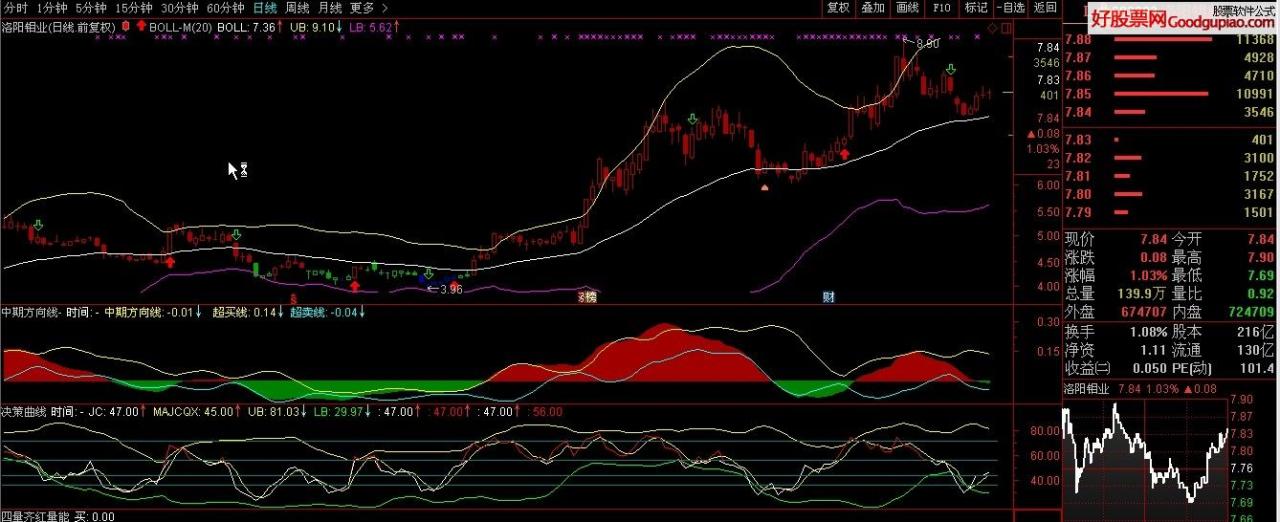Screen dimensions: 1280x522
Task: Click the 决策曲线 indicator title
Action: pos(25,410)
